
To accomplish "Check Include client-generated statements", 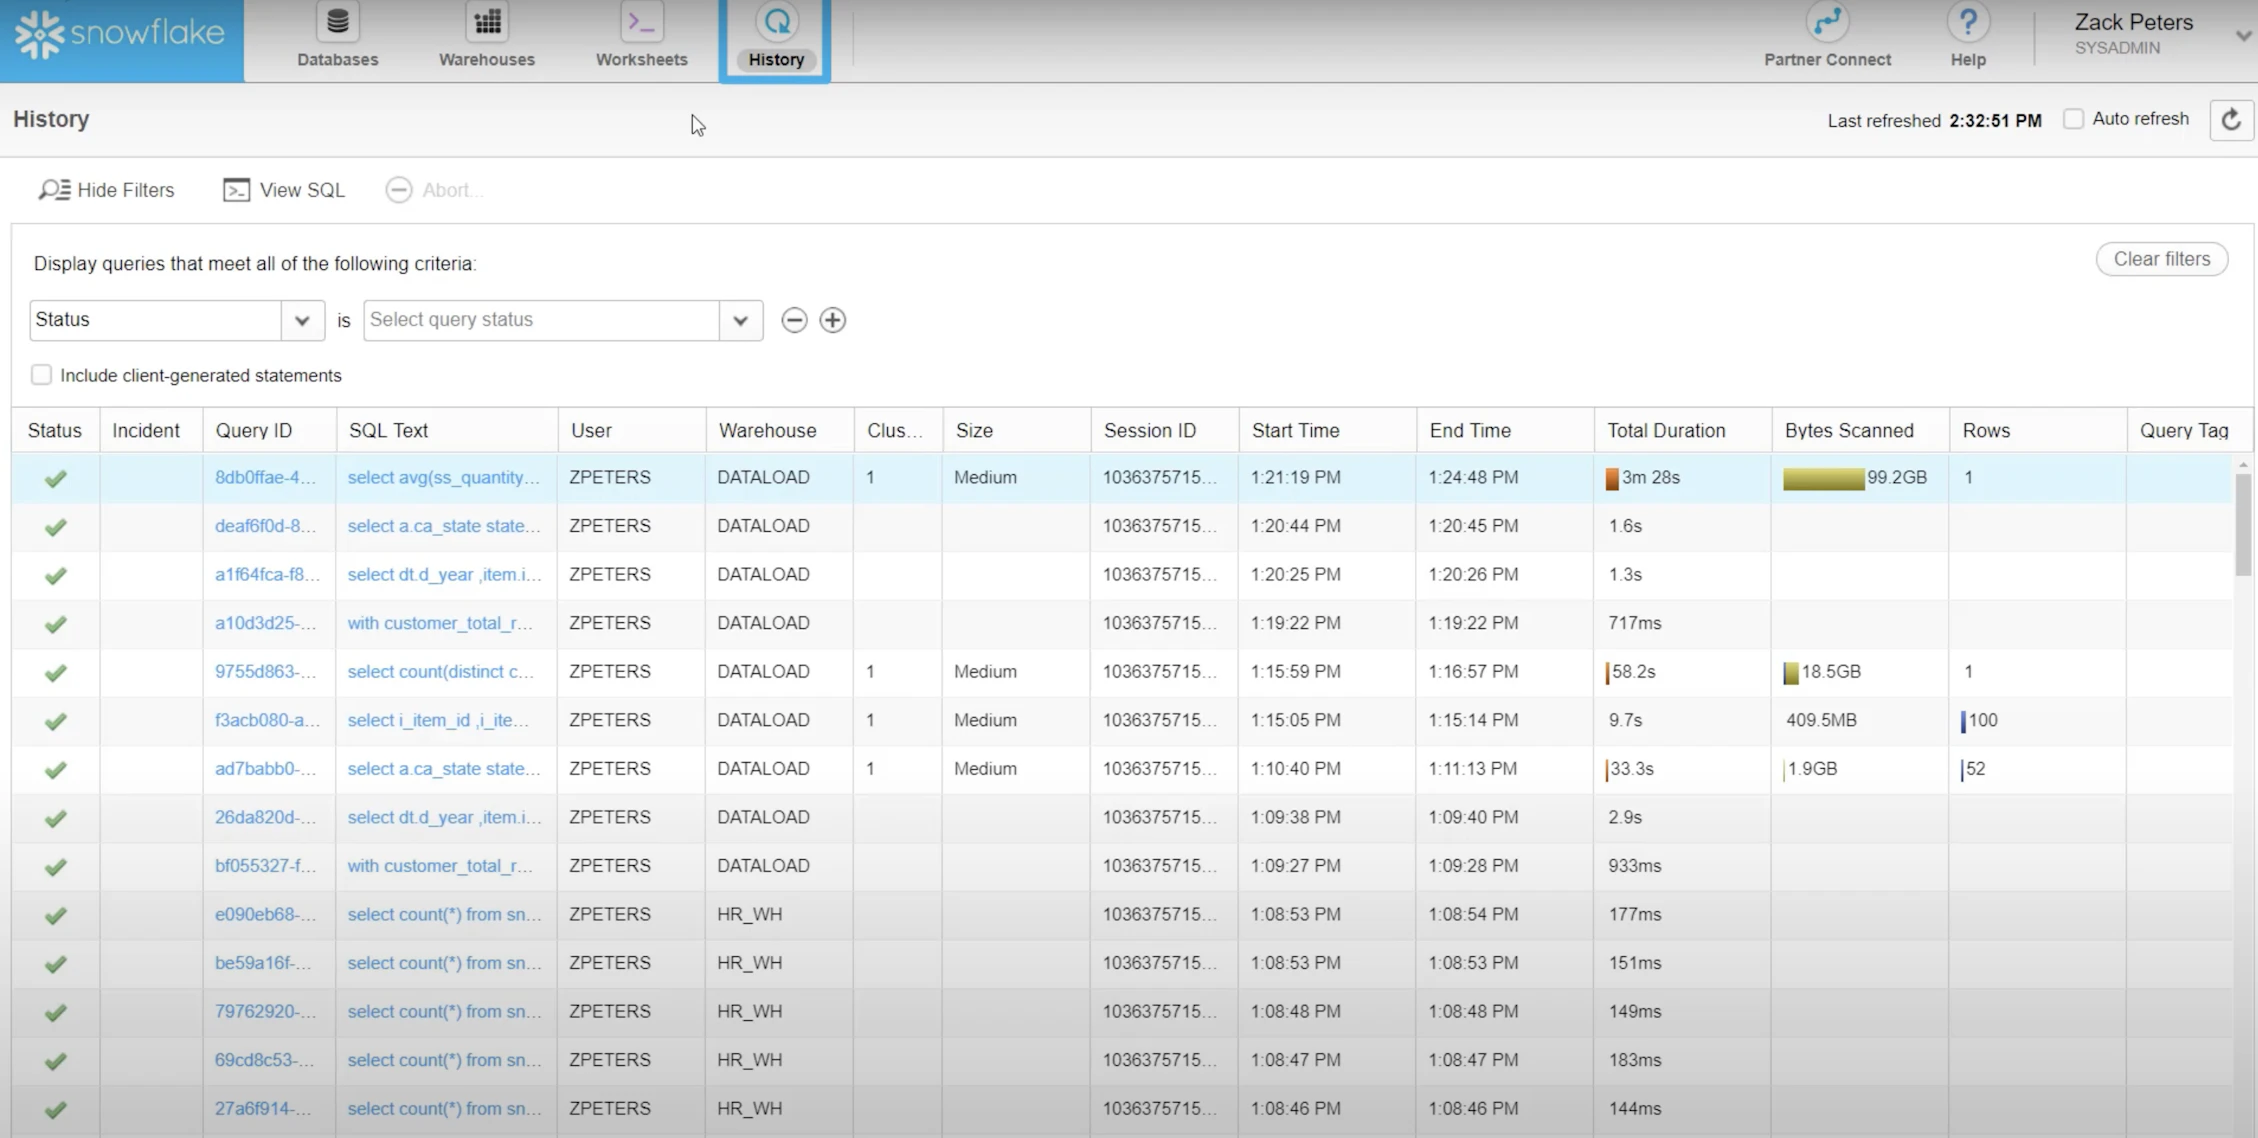I will pos(41,374).
